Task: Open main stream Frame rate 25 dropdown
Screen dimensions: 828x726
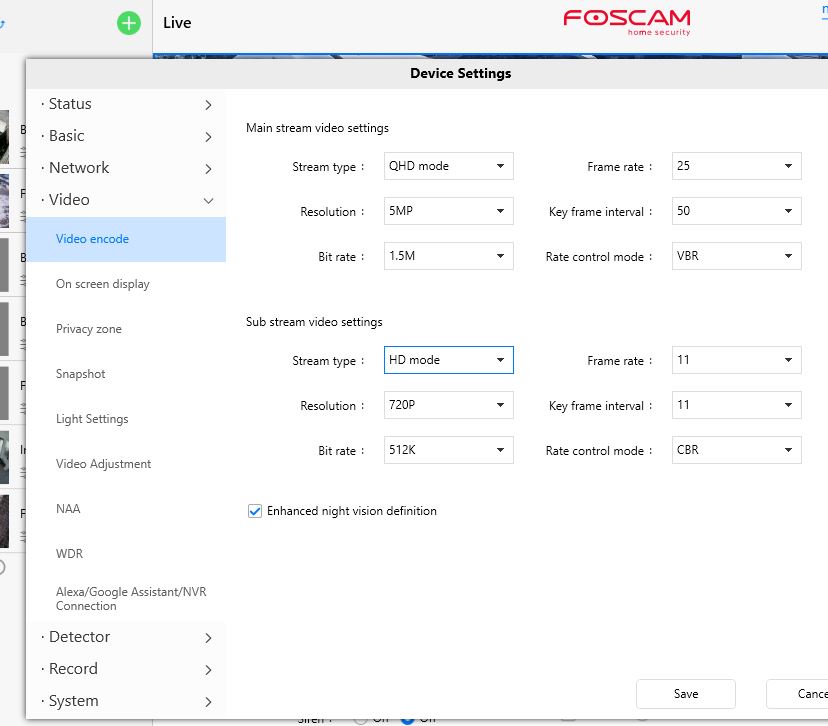Action: tap(736, 166)
